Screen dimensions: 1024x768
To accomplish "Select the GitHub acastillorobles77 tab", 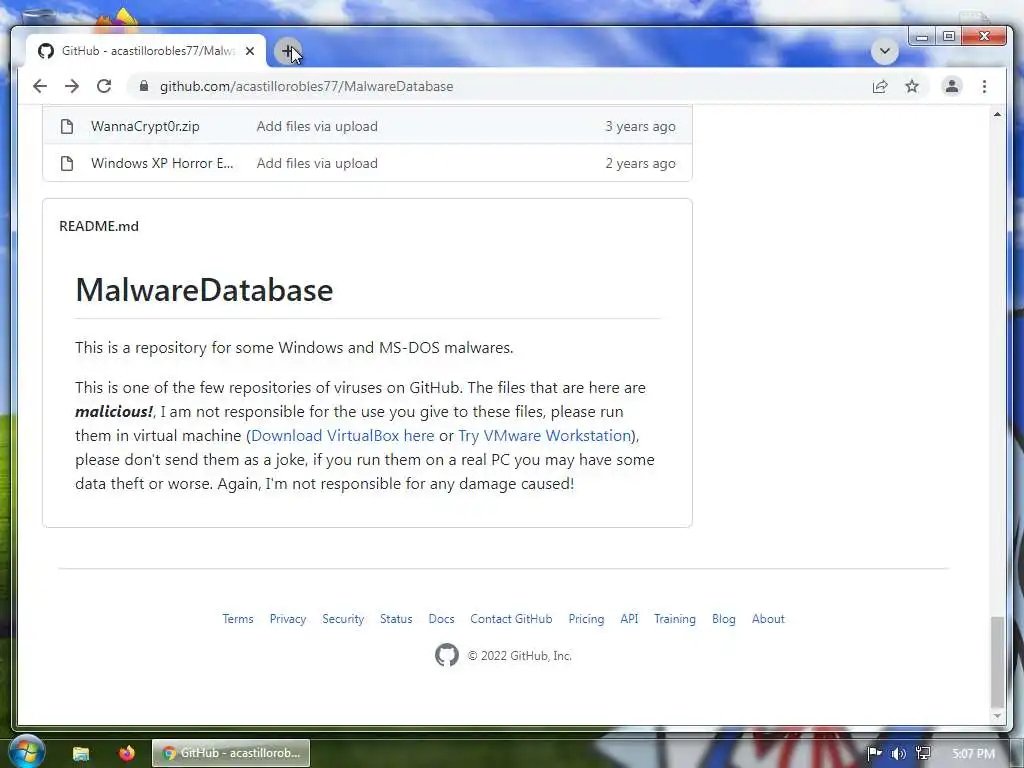I will [146, 51].
